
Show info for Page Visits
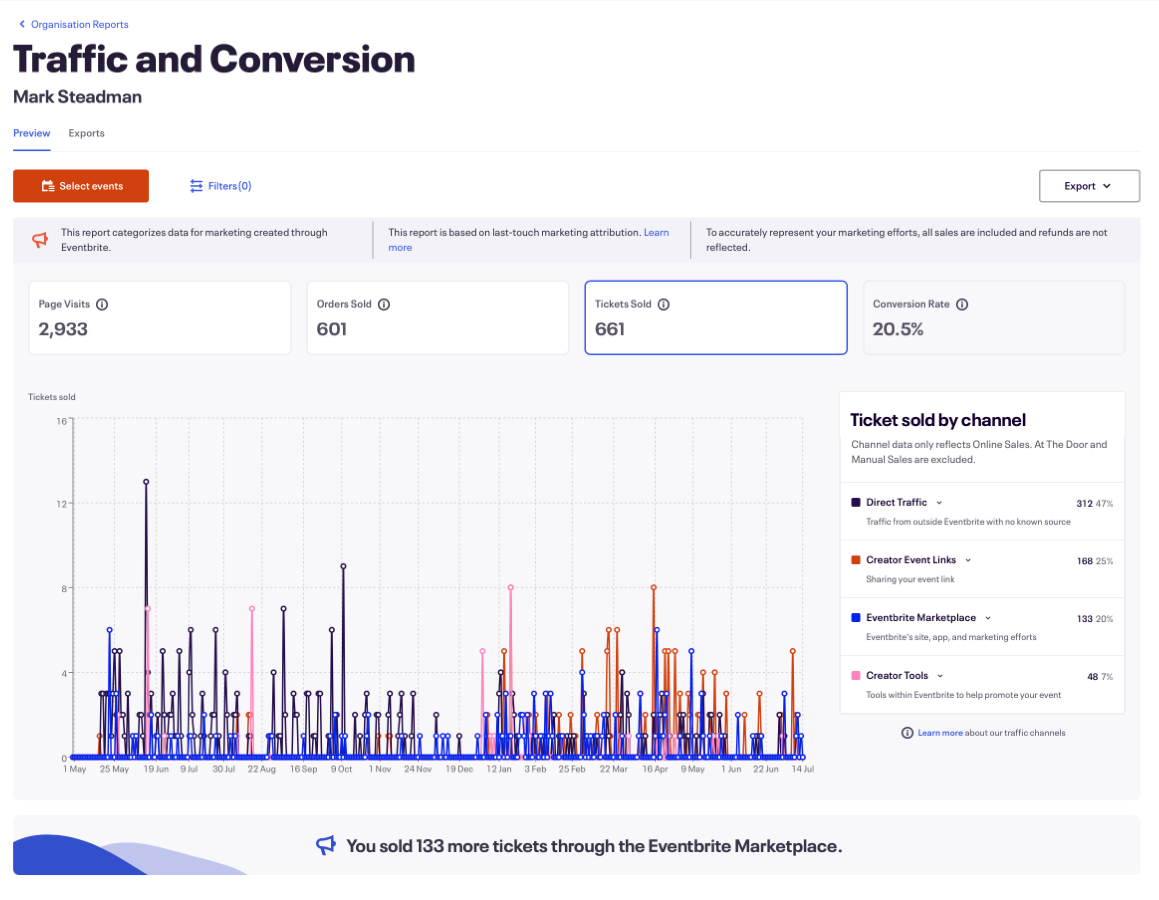(x=102, y=304)
